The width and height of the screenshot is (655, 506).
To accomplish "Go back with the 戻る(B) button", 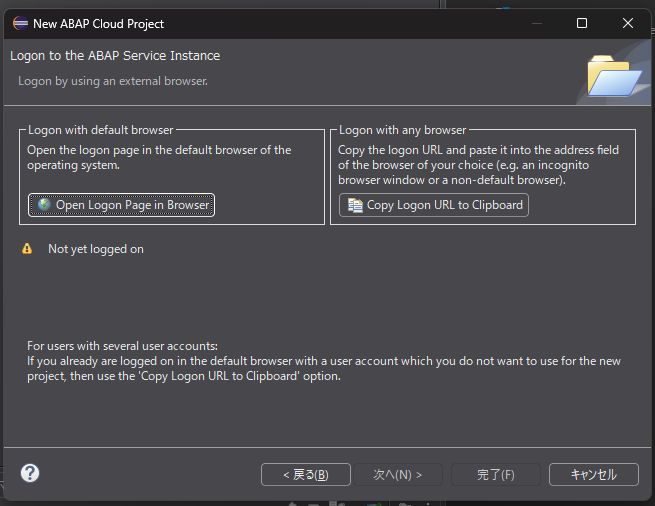I will (x=305, y=474).
